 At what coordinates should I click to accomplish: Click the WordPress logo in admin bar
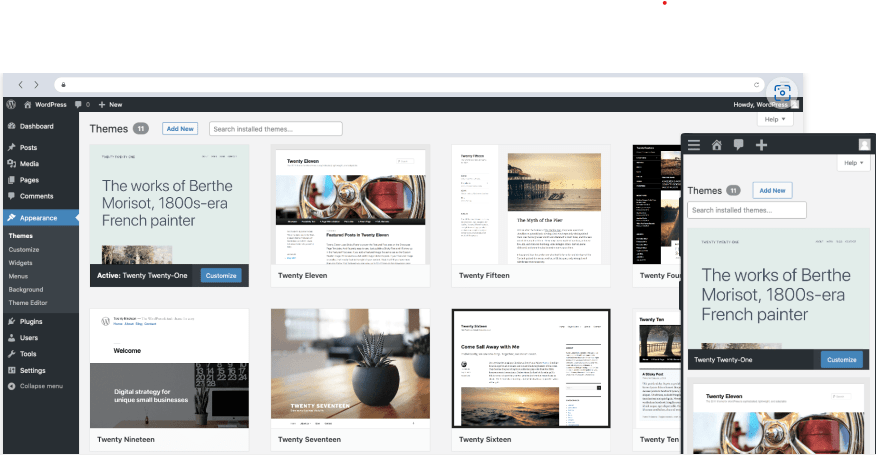(x=11, y=105)
